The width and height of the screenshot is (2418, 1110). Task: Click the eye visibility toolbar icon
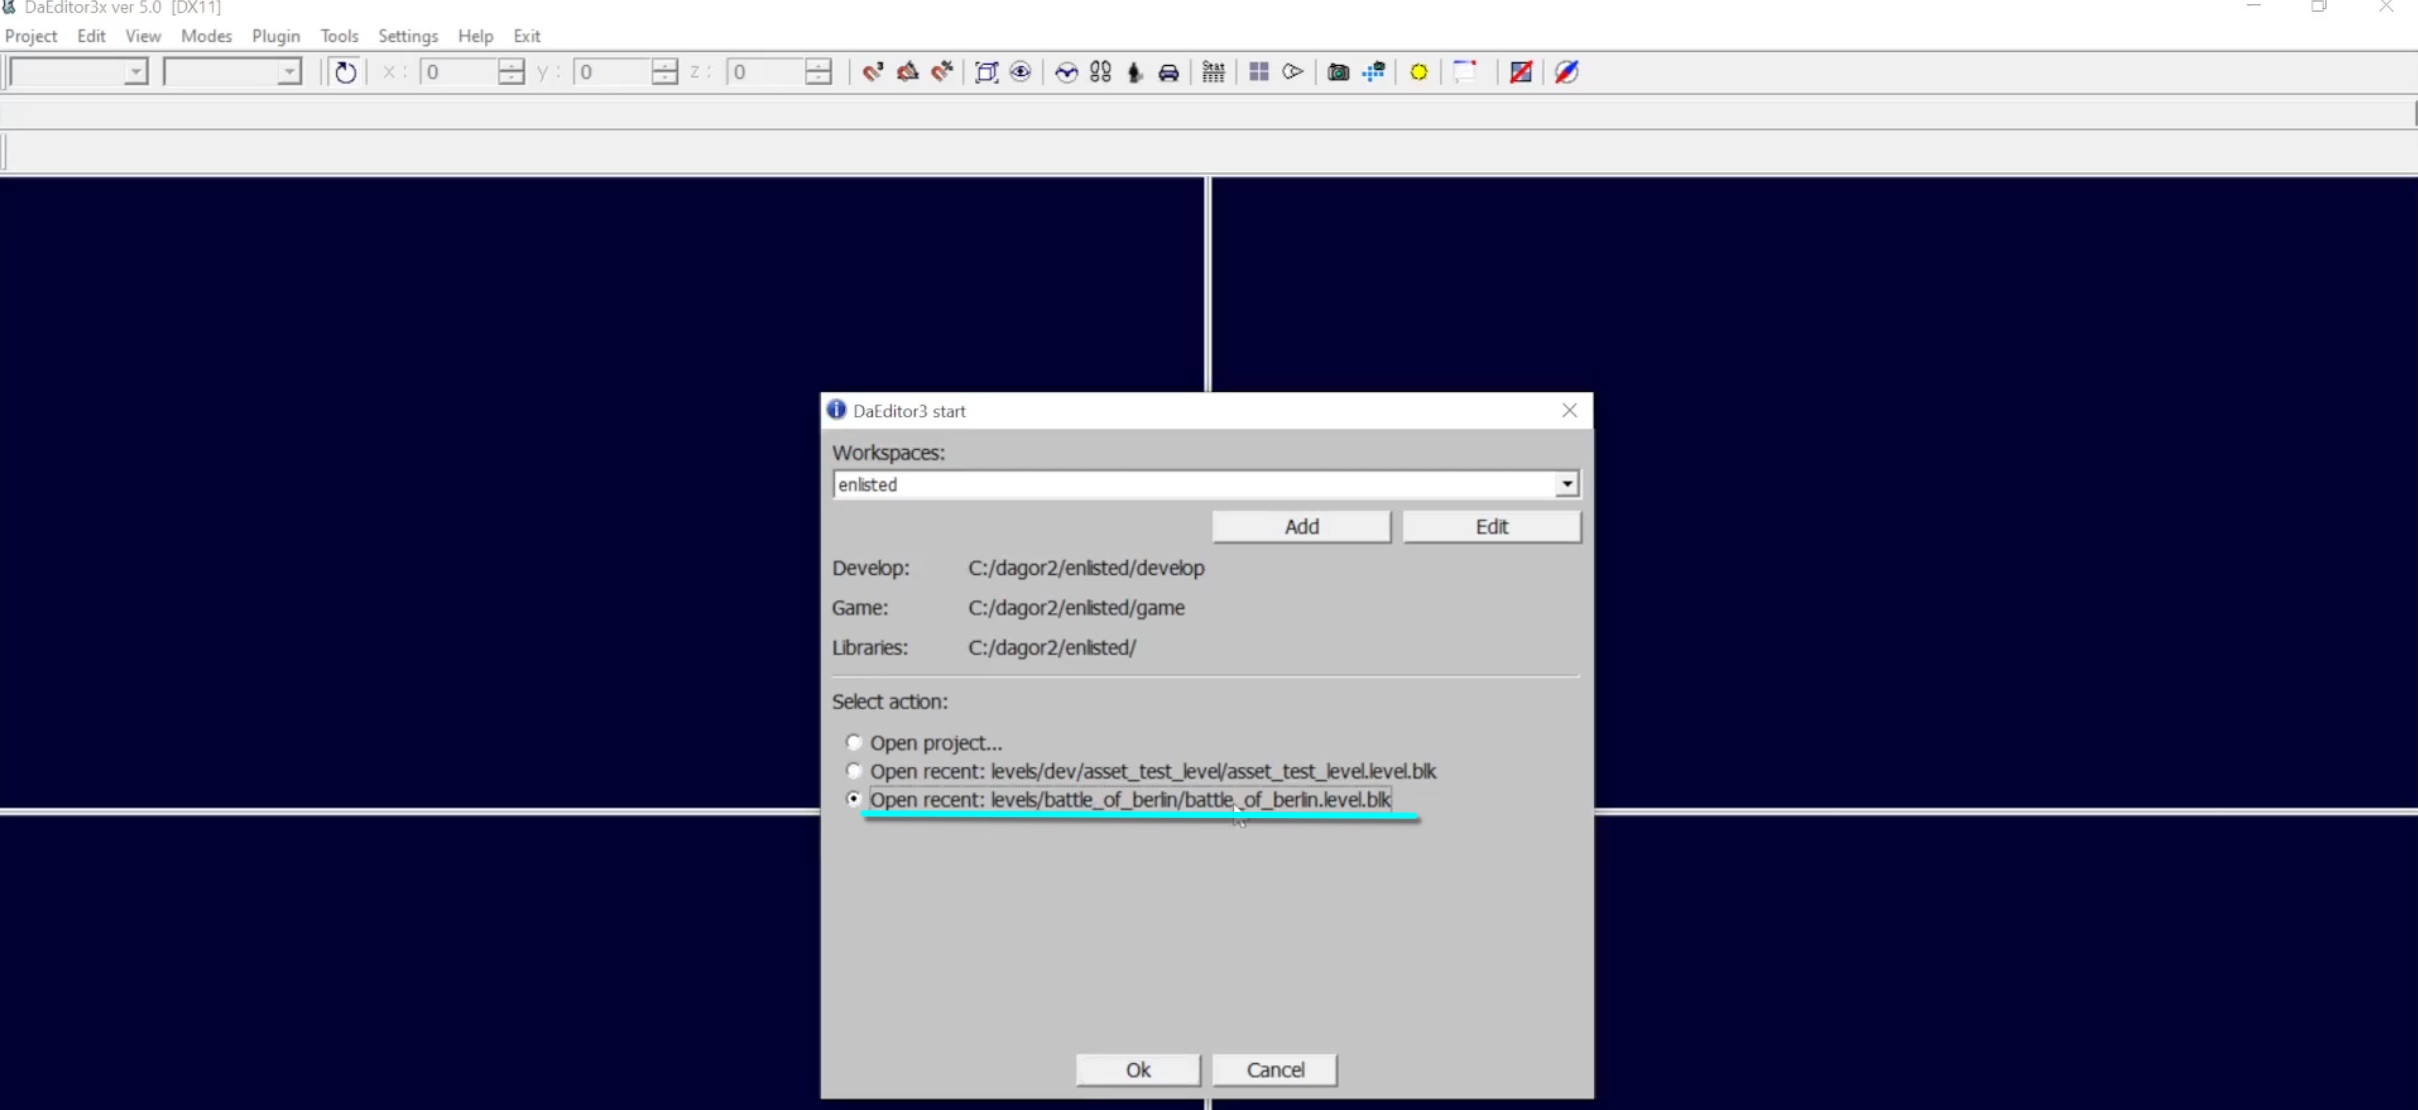pos(1020,72)
